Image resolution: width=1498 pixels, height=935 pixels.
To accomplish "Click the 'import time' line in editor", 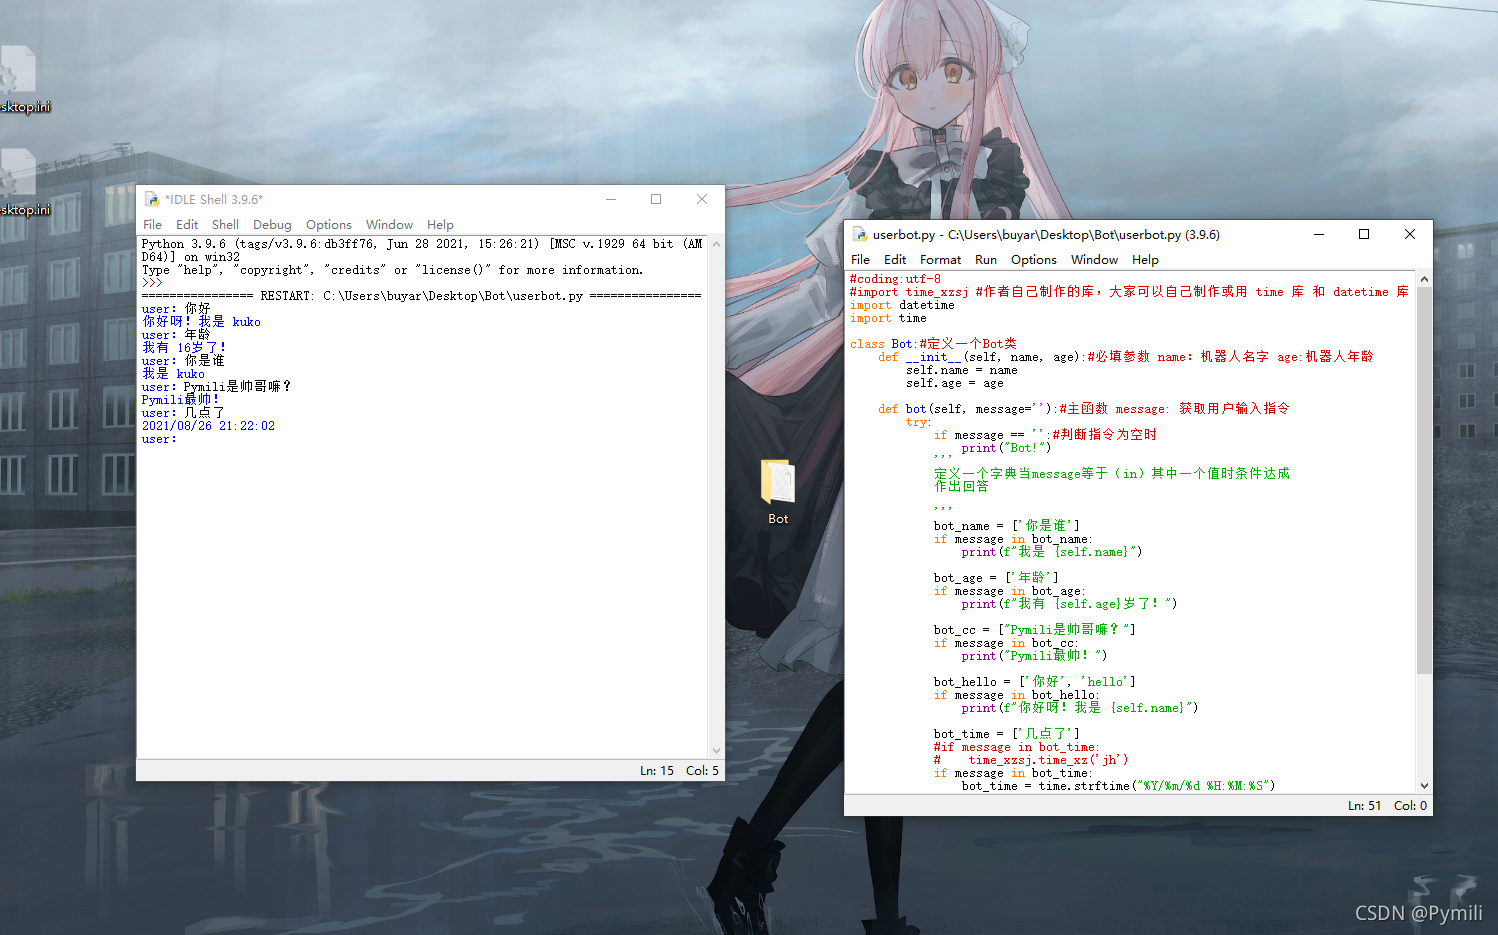I will [888, 318].
